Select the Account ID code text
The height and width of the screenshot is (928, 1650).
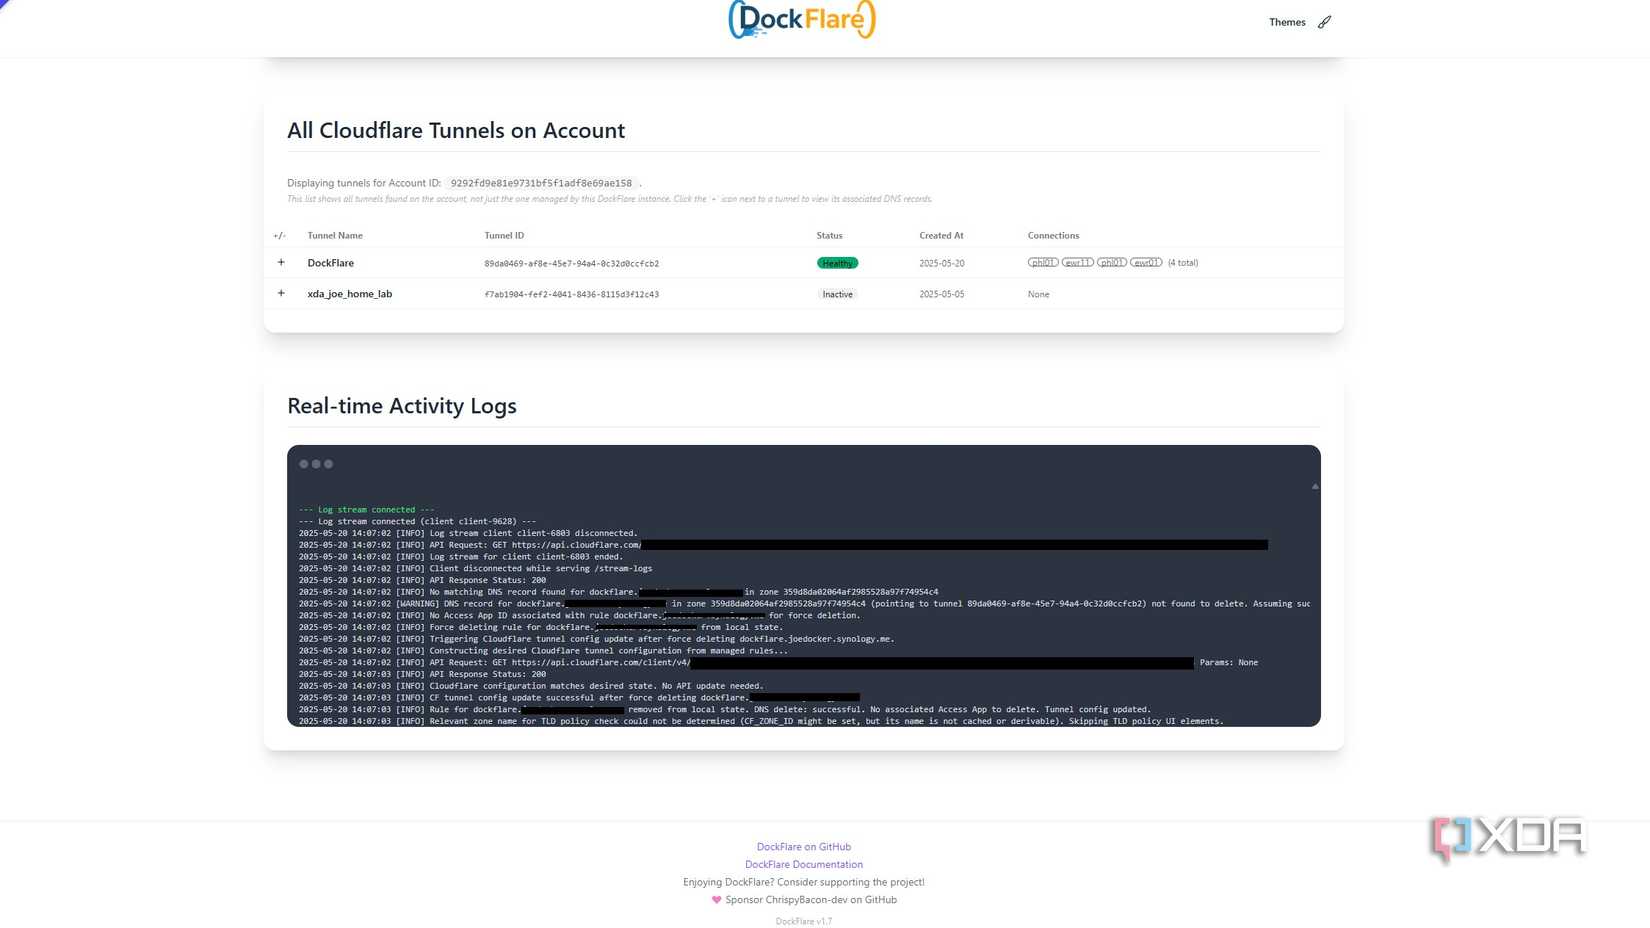pyautogui.click(x=541, y=183)
